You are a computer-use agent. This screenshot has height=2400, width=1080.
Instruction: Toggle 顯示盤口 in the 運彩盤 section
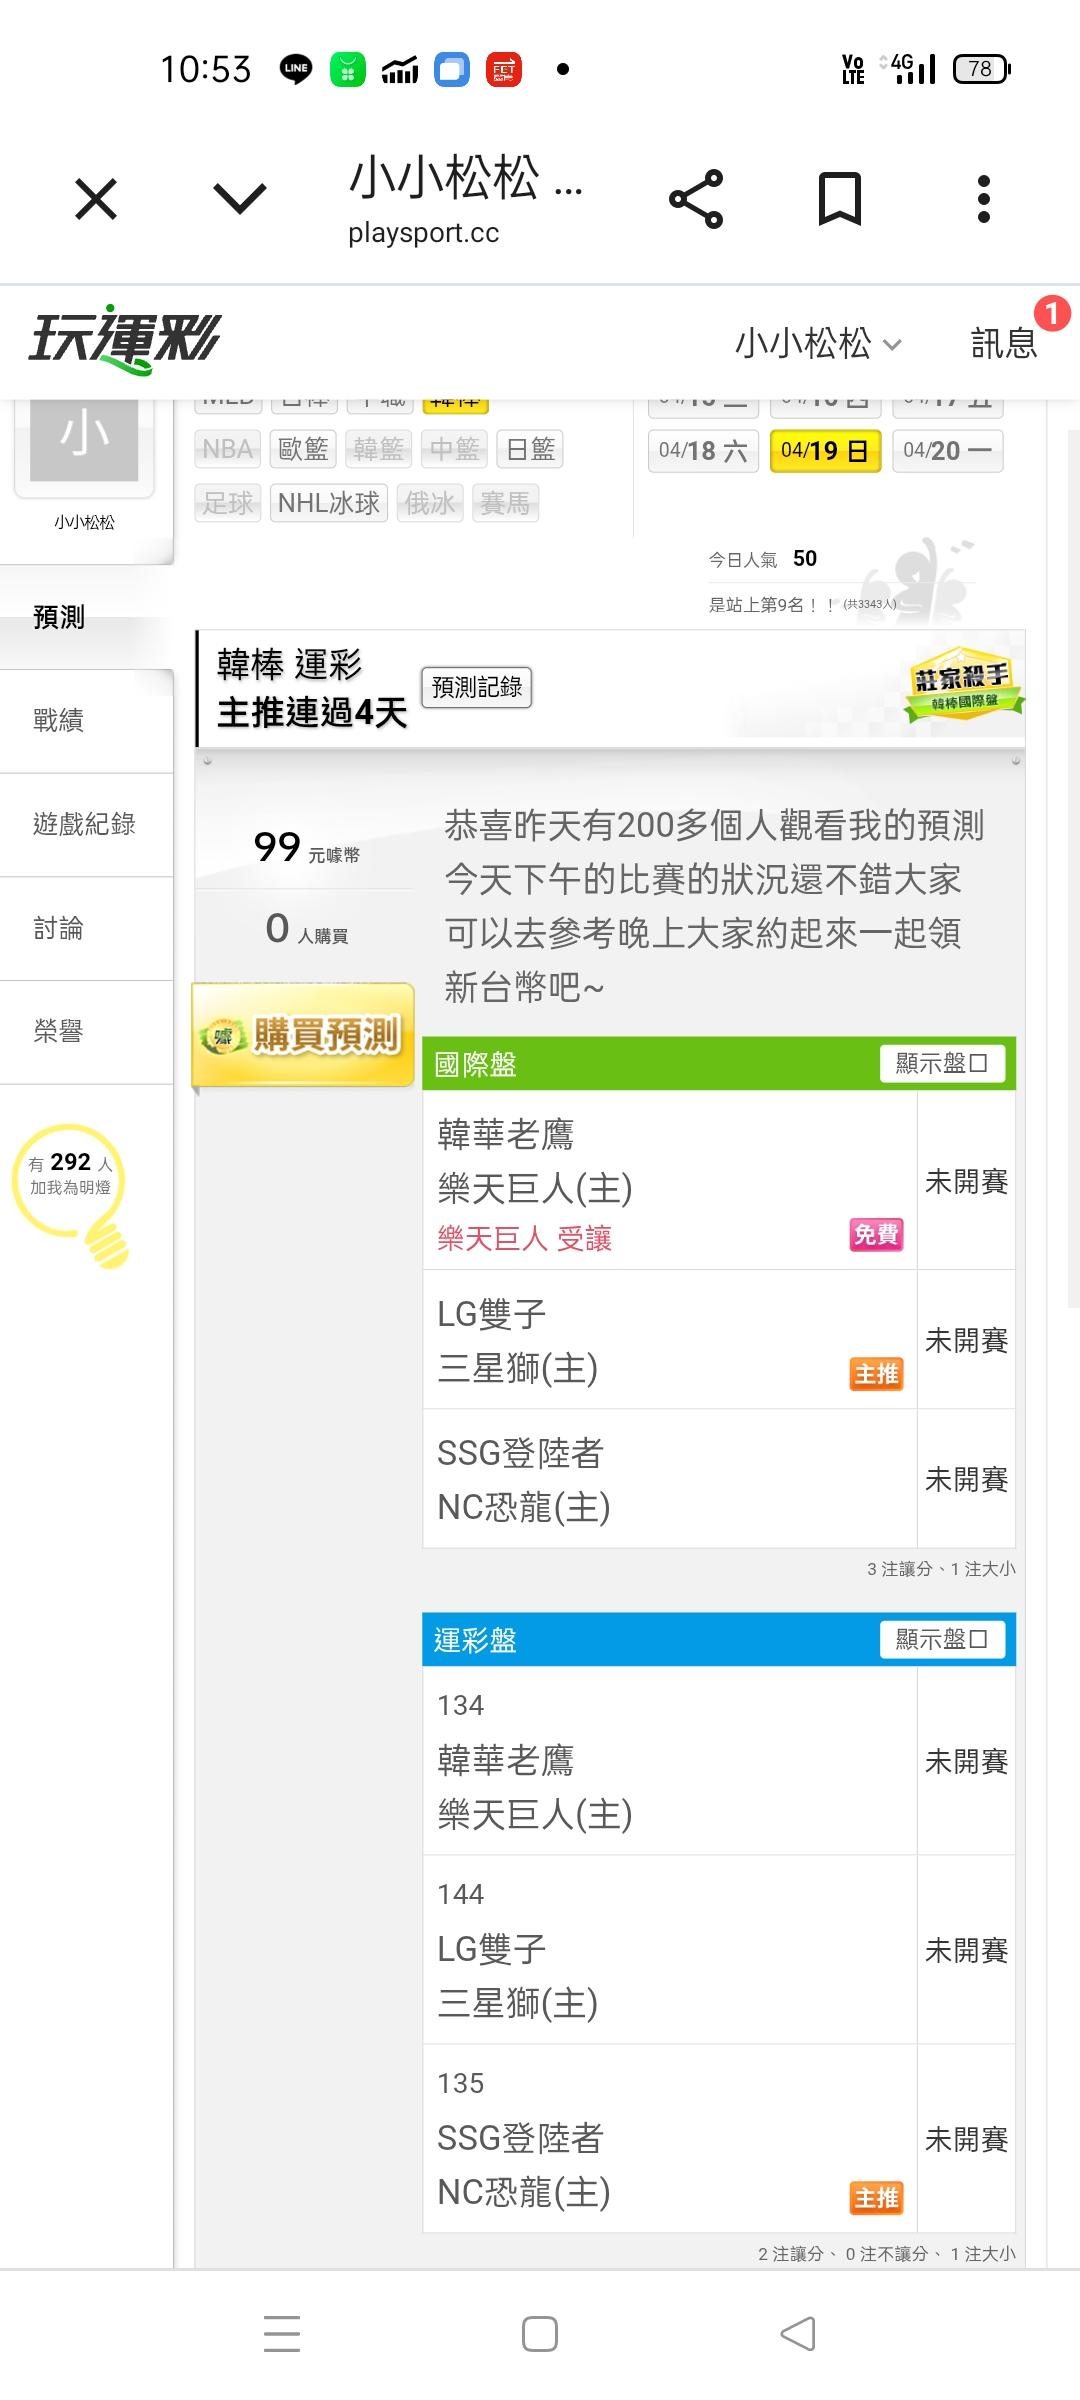point(941,1639)
